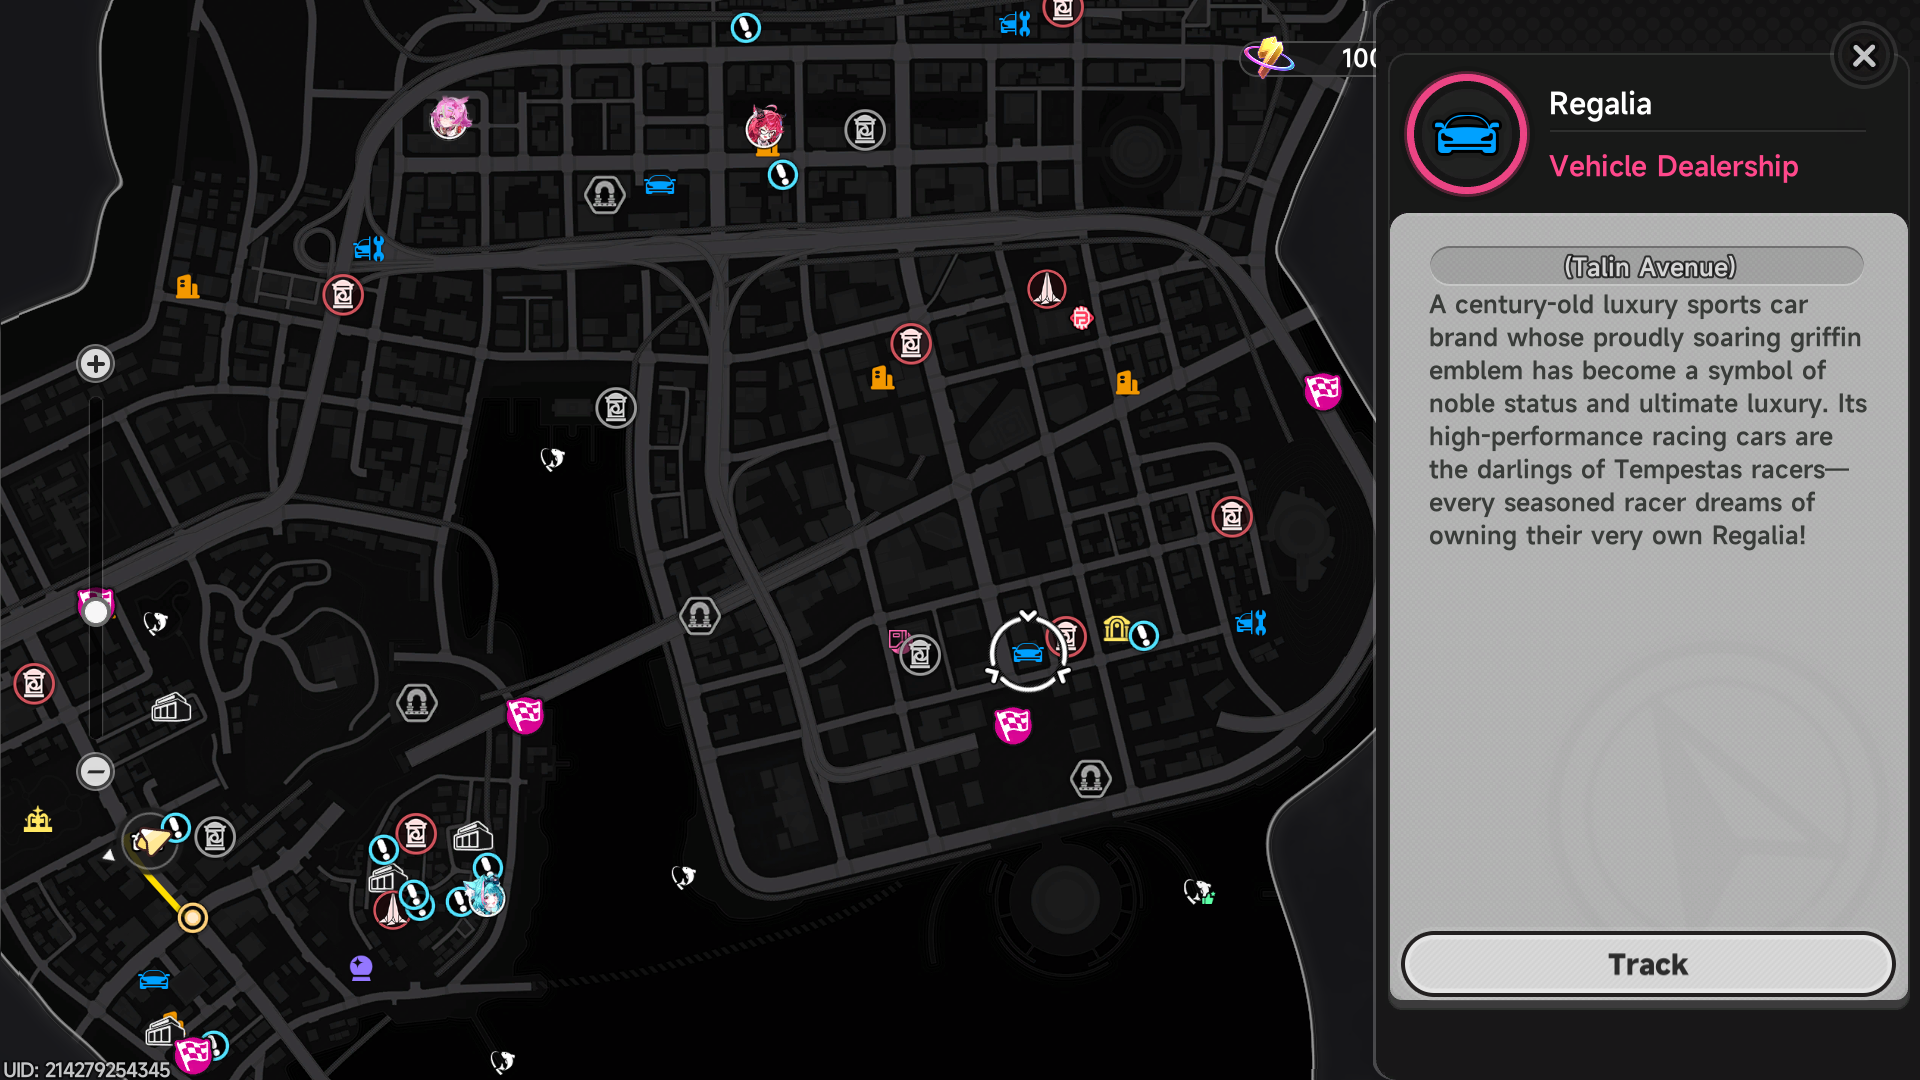Click the race flag on east road

pos(1322,391)
